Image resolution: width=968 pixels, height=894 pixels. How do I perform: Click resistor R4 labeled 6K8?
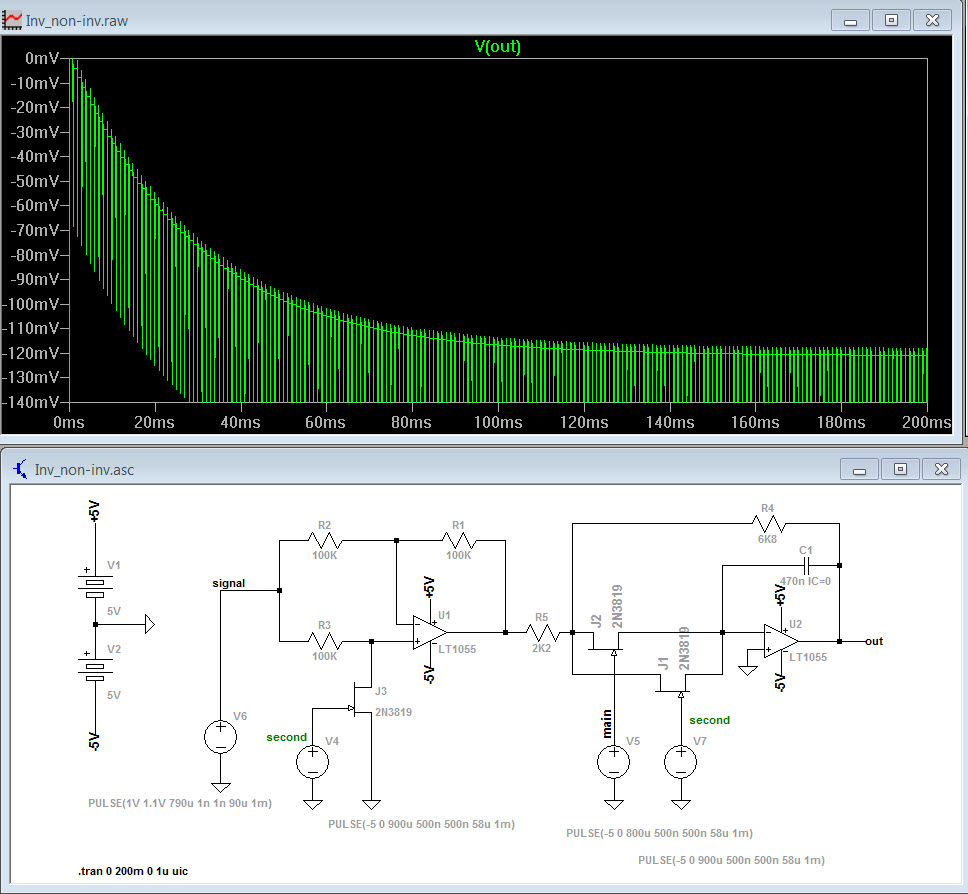(768, 523)
